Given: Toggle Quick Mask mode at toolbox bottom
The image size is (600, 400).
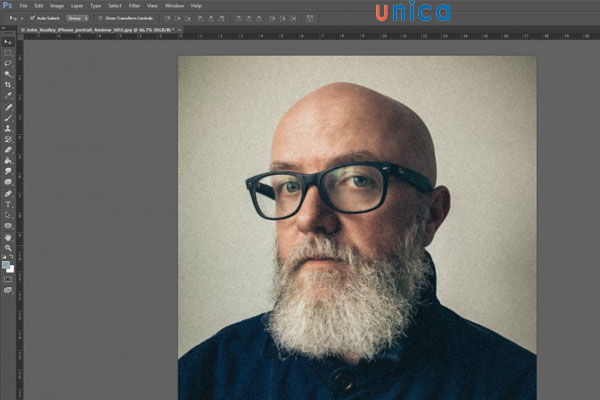Looking at the screenshot, I should pyautogui.click(x=8, y=279).
